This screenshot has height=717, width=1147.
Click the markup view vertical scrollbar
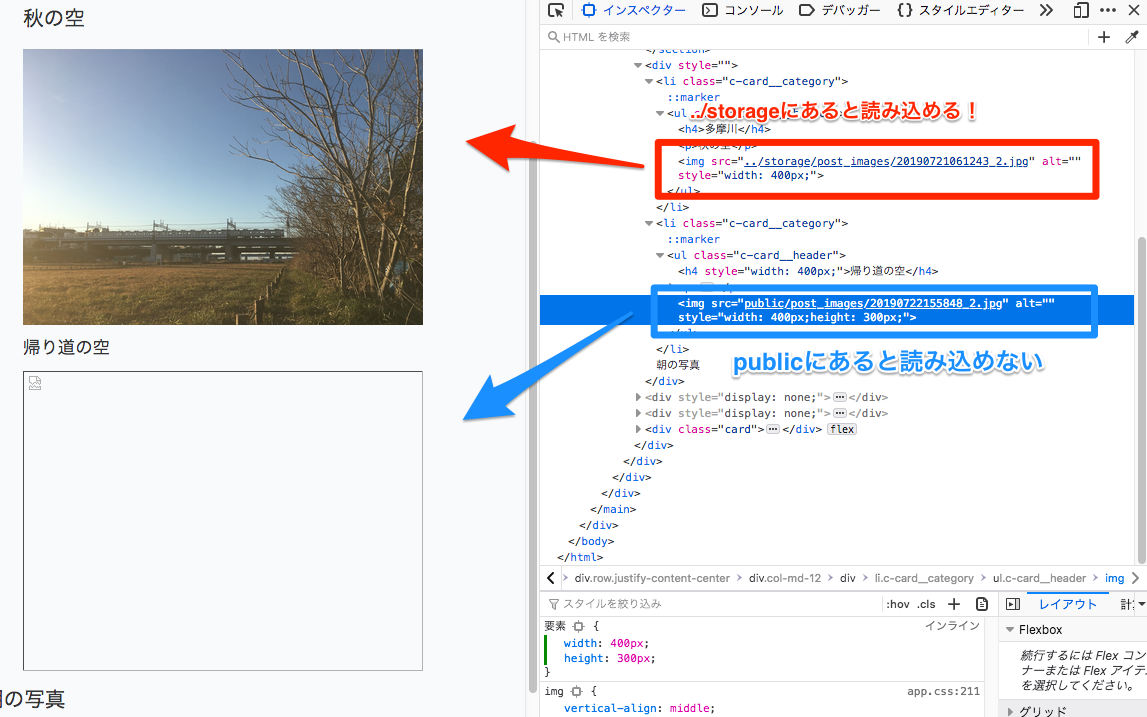click(x=1141, y=399)
